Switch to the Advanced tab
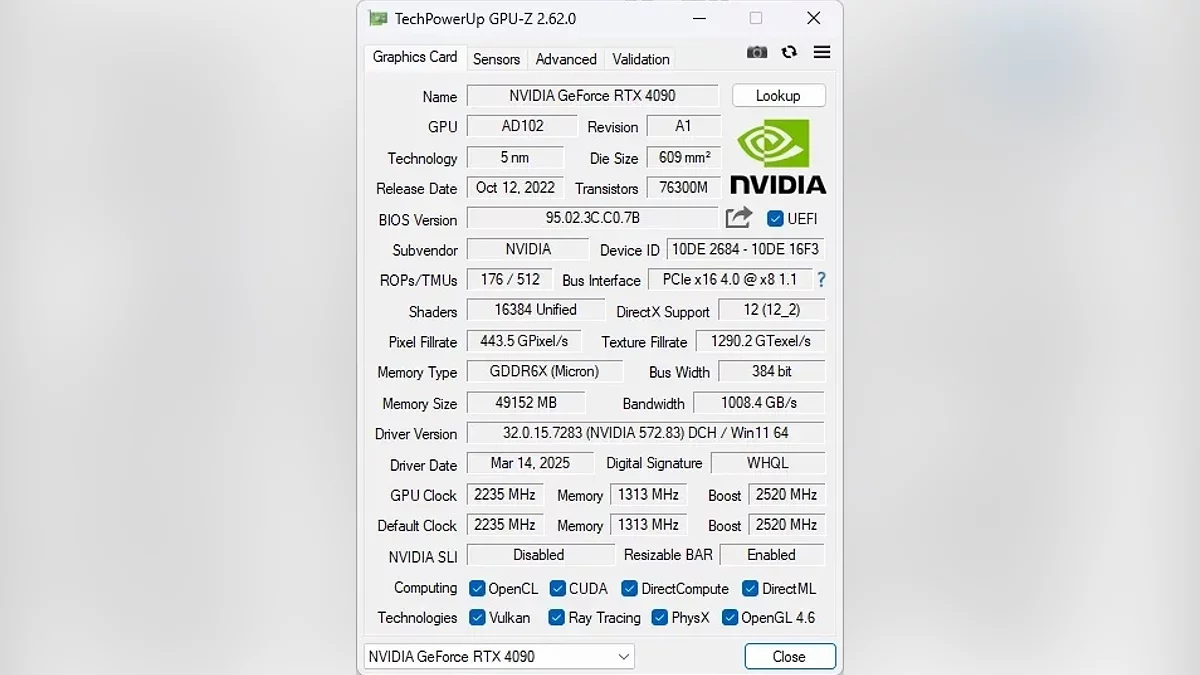 566,59
